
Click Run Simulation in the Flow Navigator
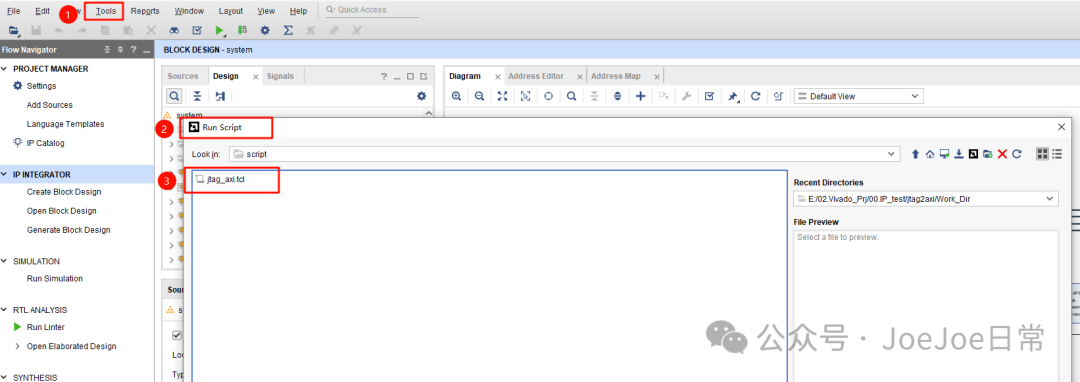tap(54, 279)
